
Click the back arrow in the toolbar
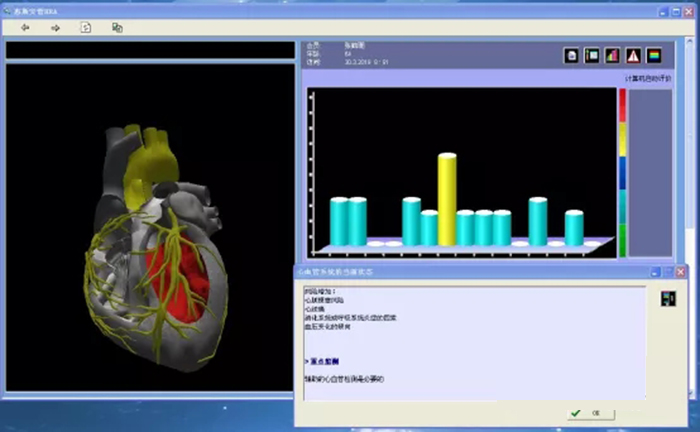point(26,27)
